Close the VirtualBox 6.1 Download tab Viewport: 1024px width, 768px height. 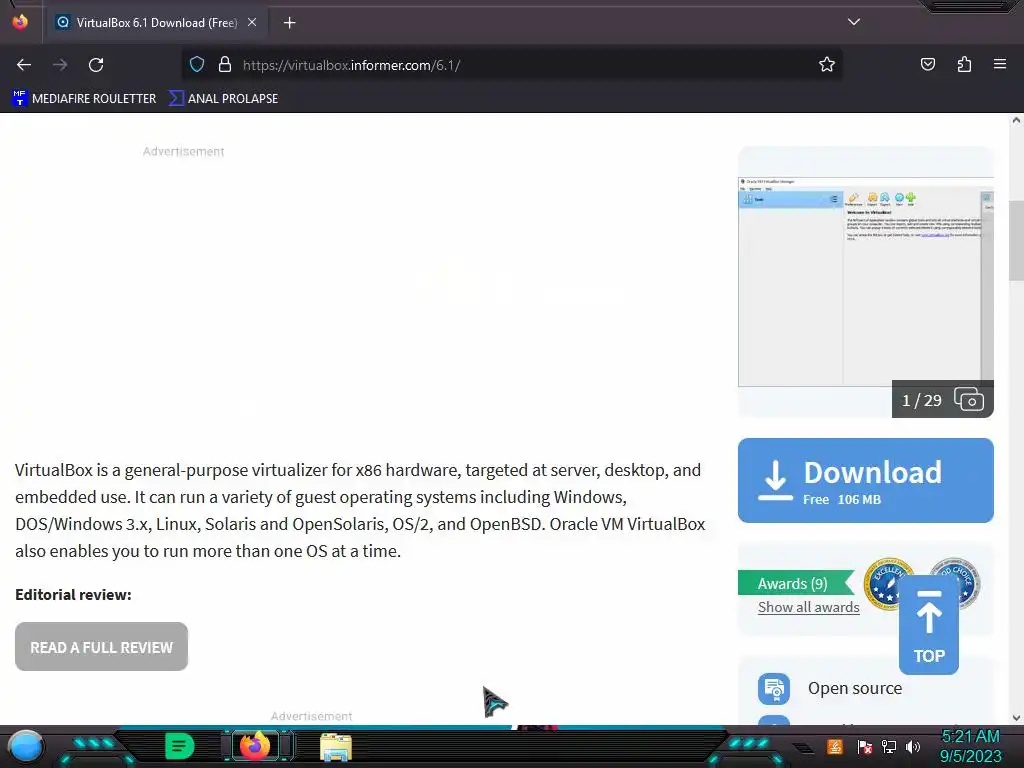[252, 22]
